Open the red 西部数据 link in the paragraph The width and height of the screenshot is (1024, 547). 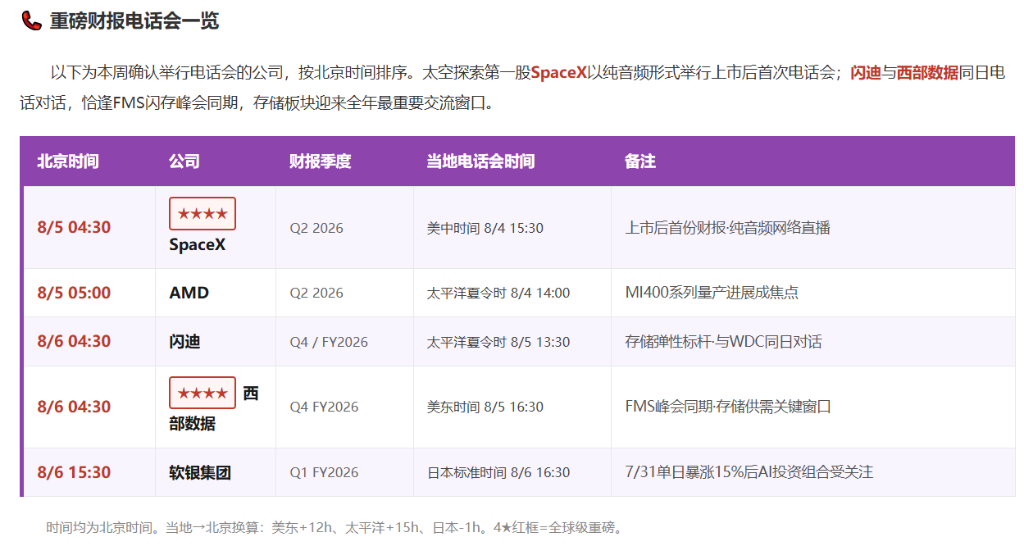927,72
